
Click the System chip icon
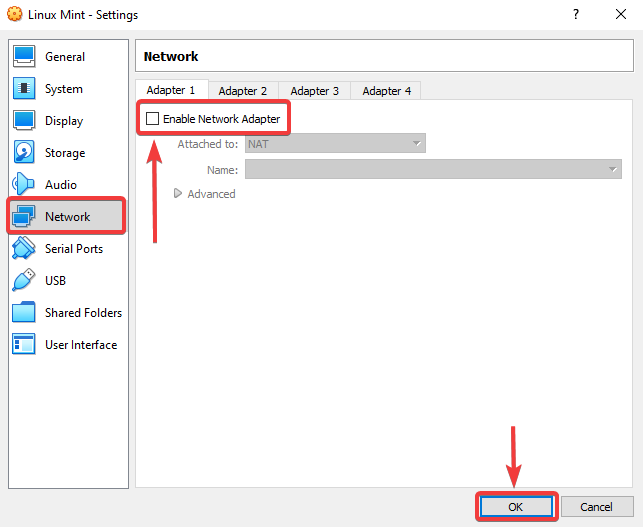(x=24, y=88)
